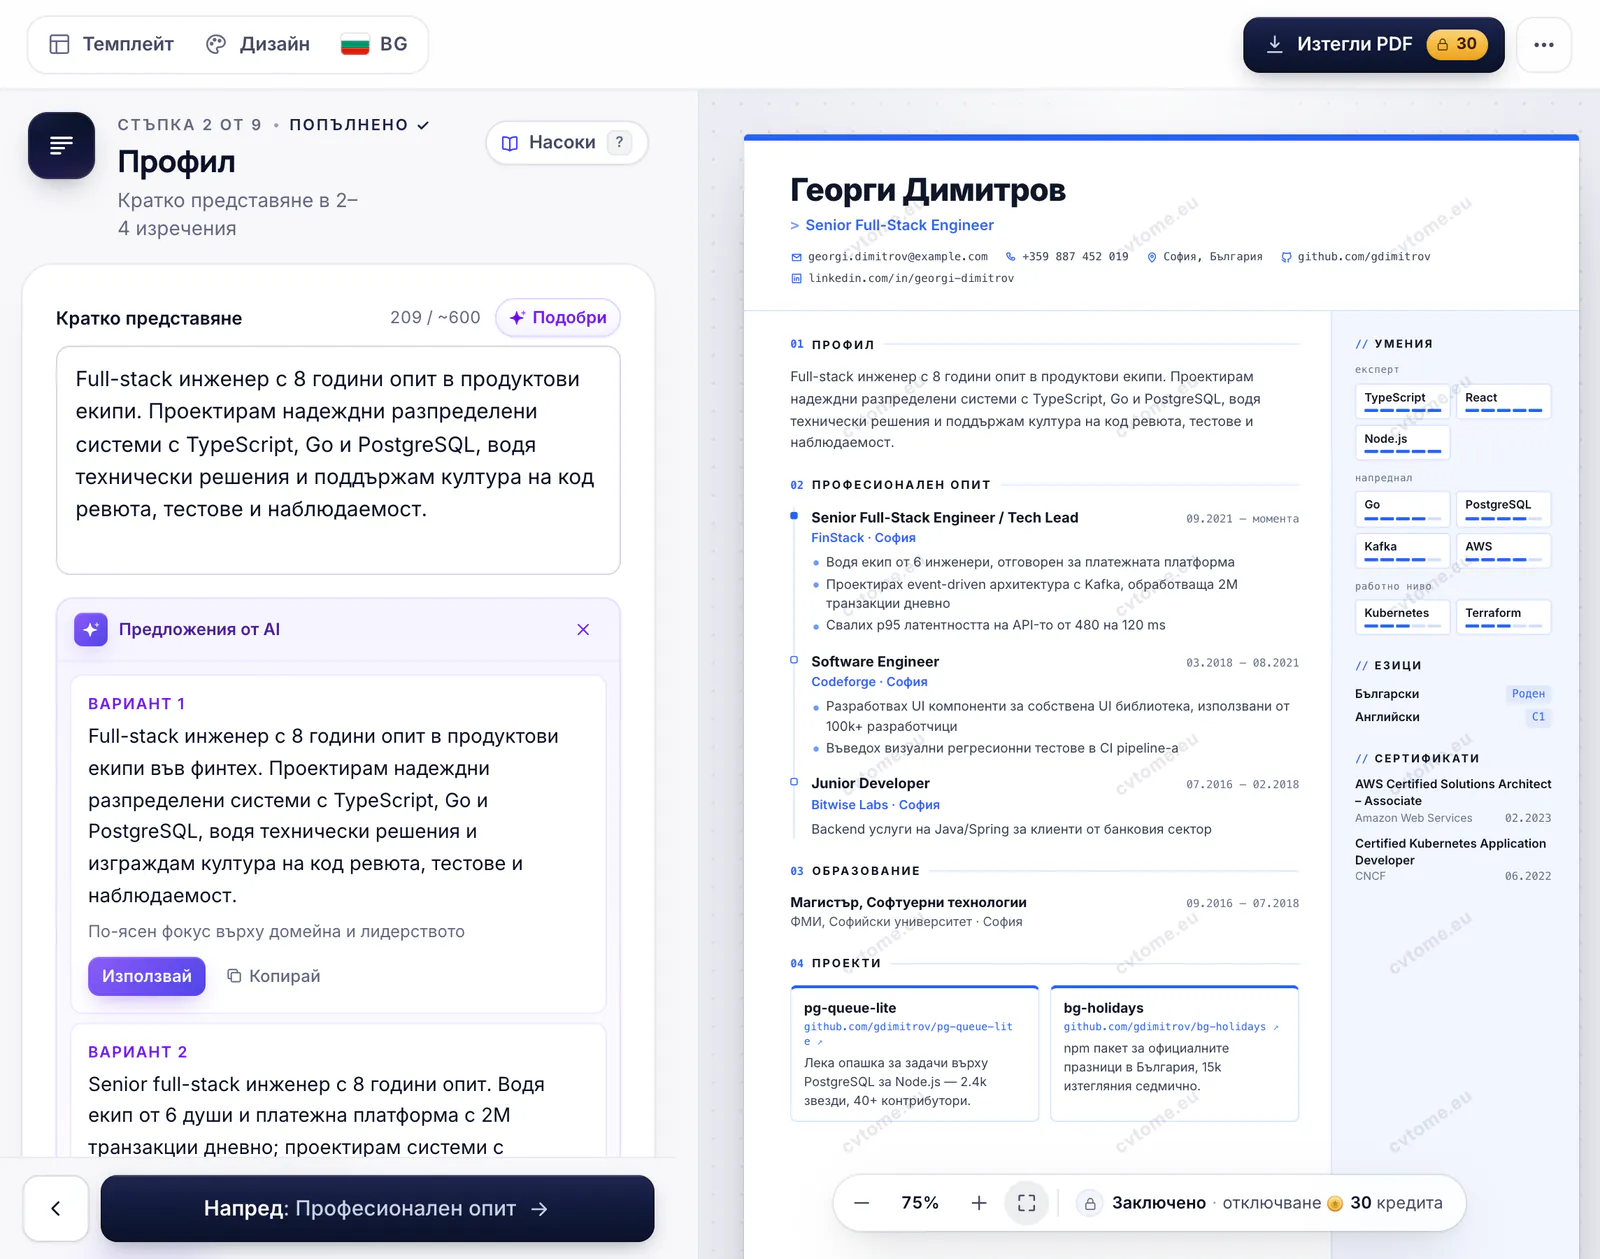This screenshot has height=1259, width=1600.
Task: Click the lock icon next to Заключено
Action: point(1090,1203)
